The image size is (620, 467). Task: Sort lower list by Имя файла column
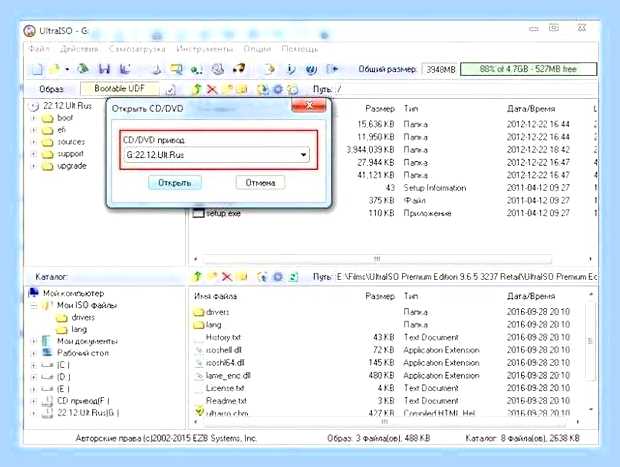215,296
